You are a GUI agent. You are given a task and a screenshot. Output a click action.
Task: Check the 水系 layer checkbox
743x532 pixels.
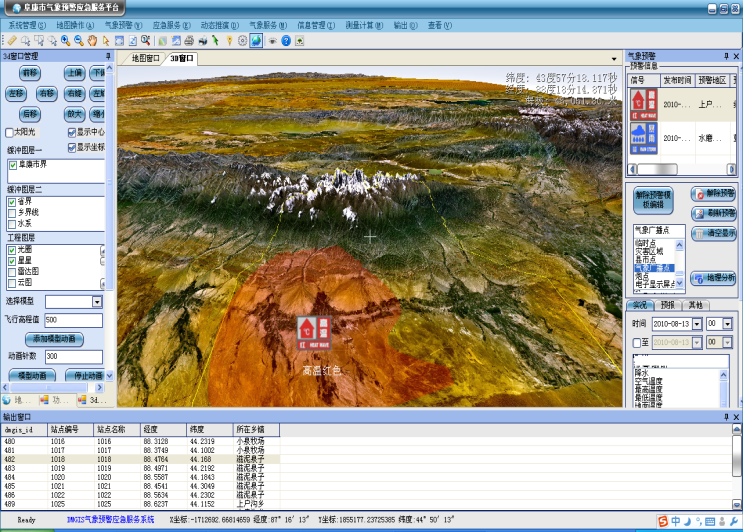[x=12, y=223]
